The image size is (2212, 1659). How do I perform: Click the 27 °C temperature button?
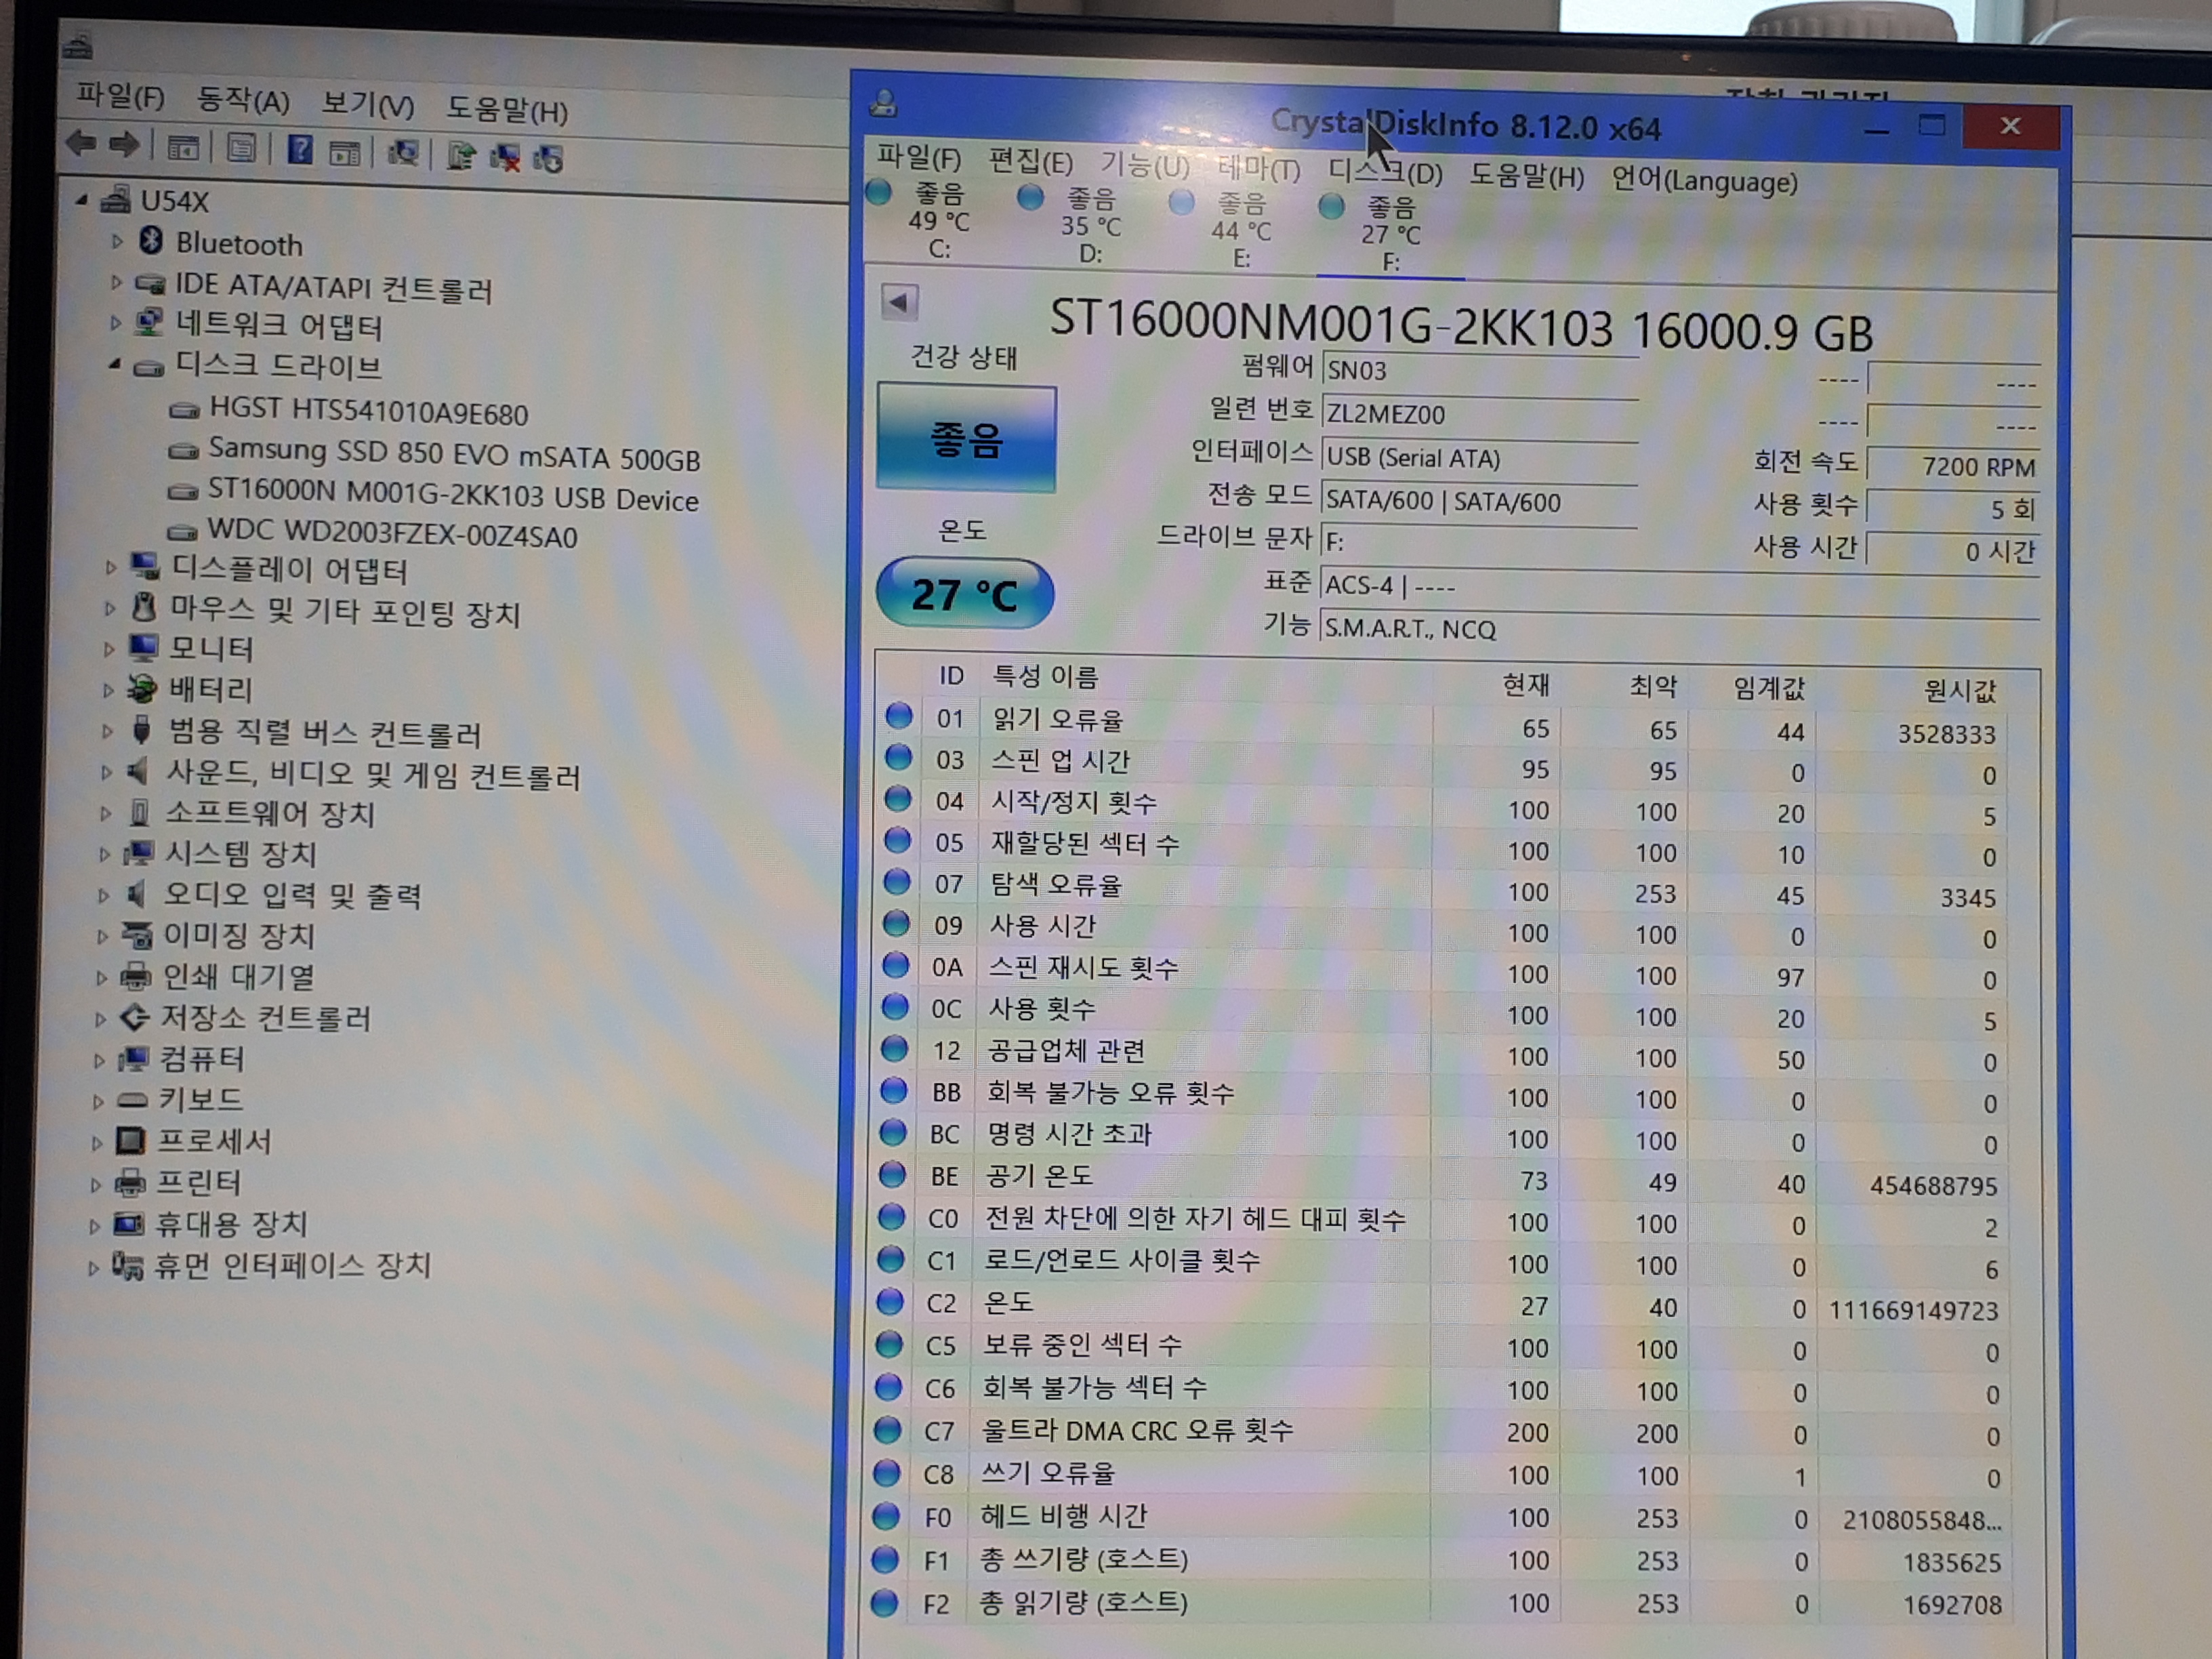(965, 593)
